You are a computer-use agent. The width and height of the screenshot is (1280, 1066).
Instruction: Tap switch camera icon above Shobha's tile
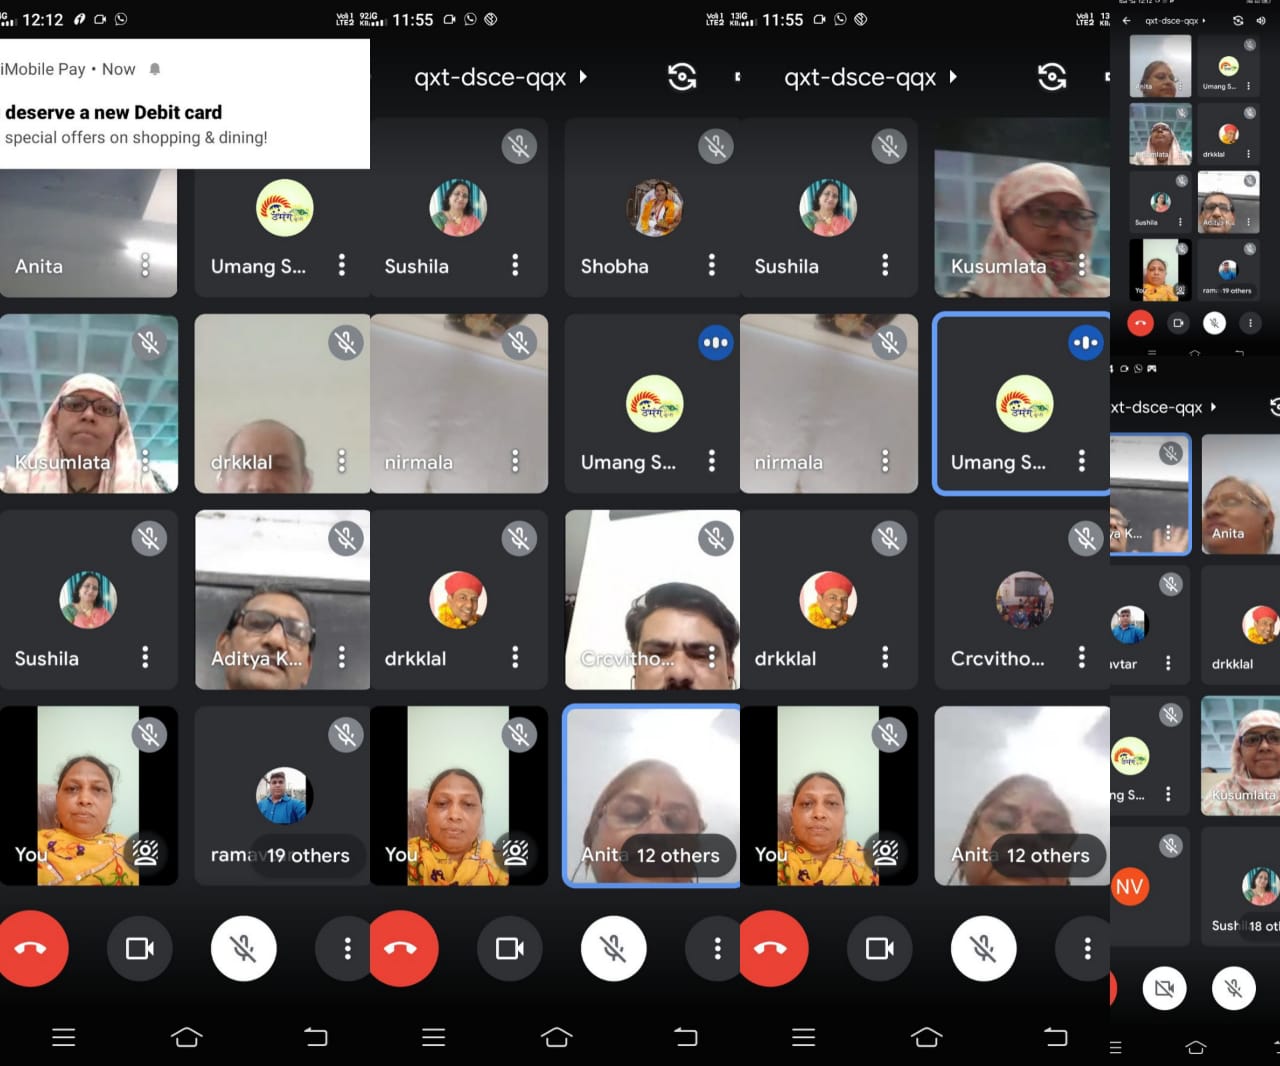[682, 77]
